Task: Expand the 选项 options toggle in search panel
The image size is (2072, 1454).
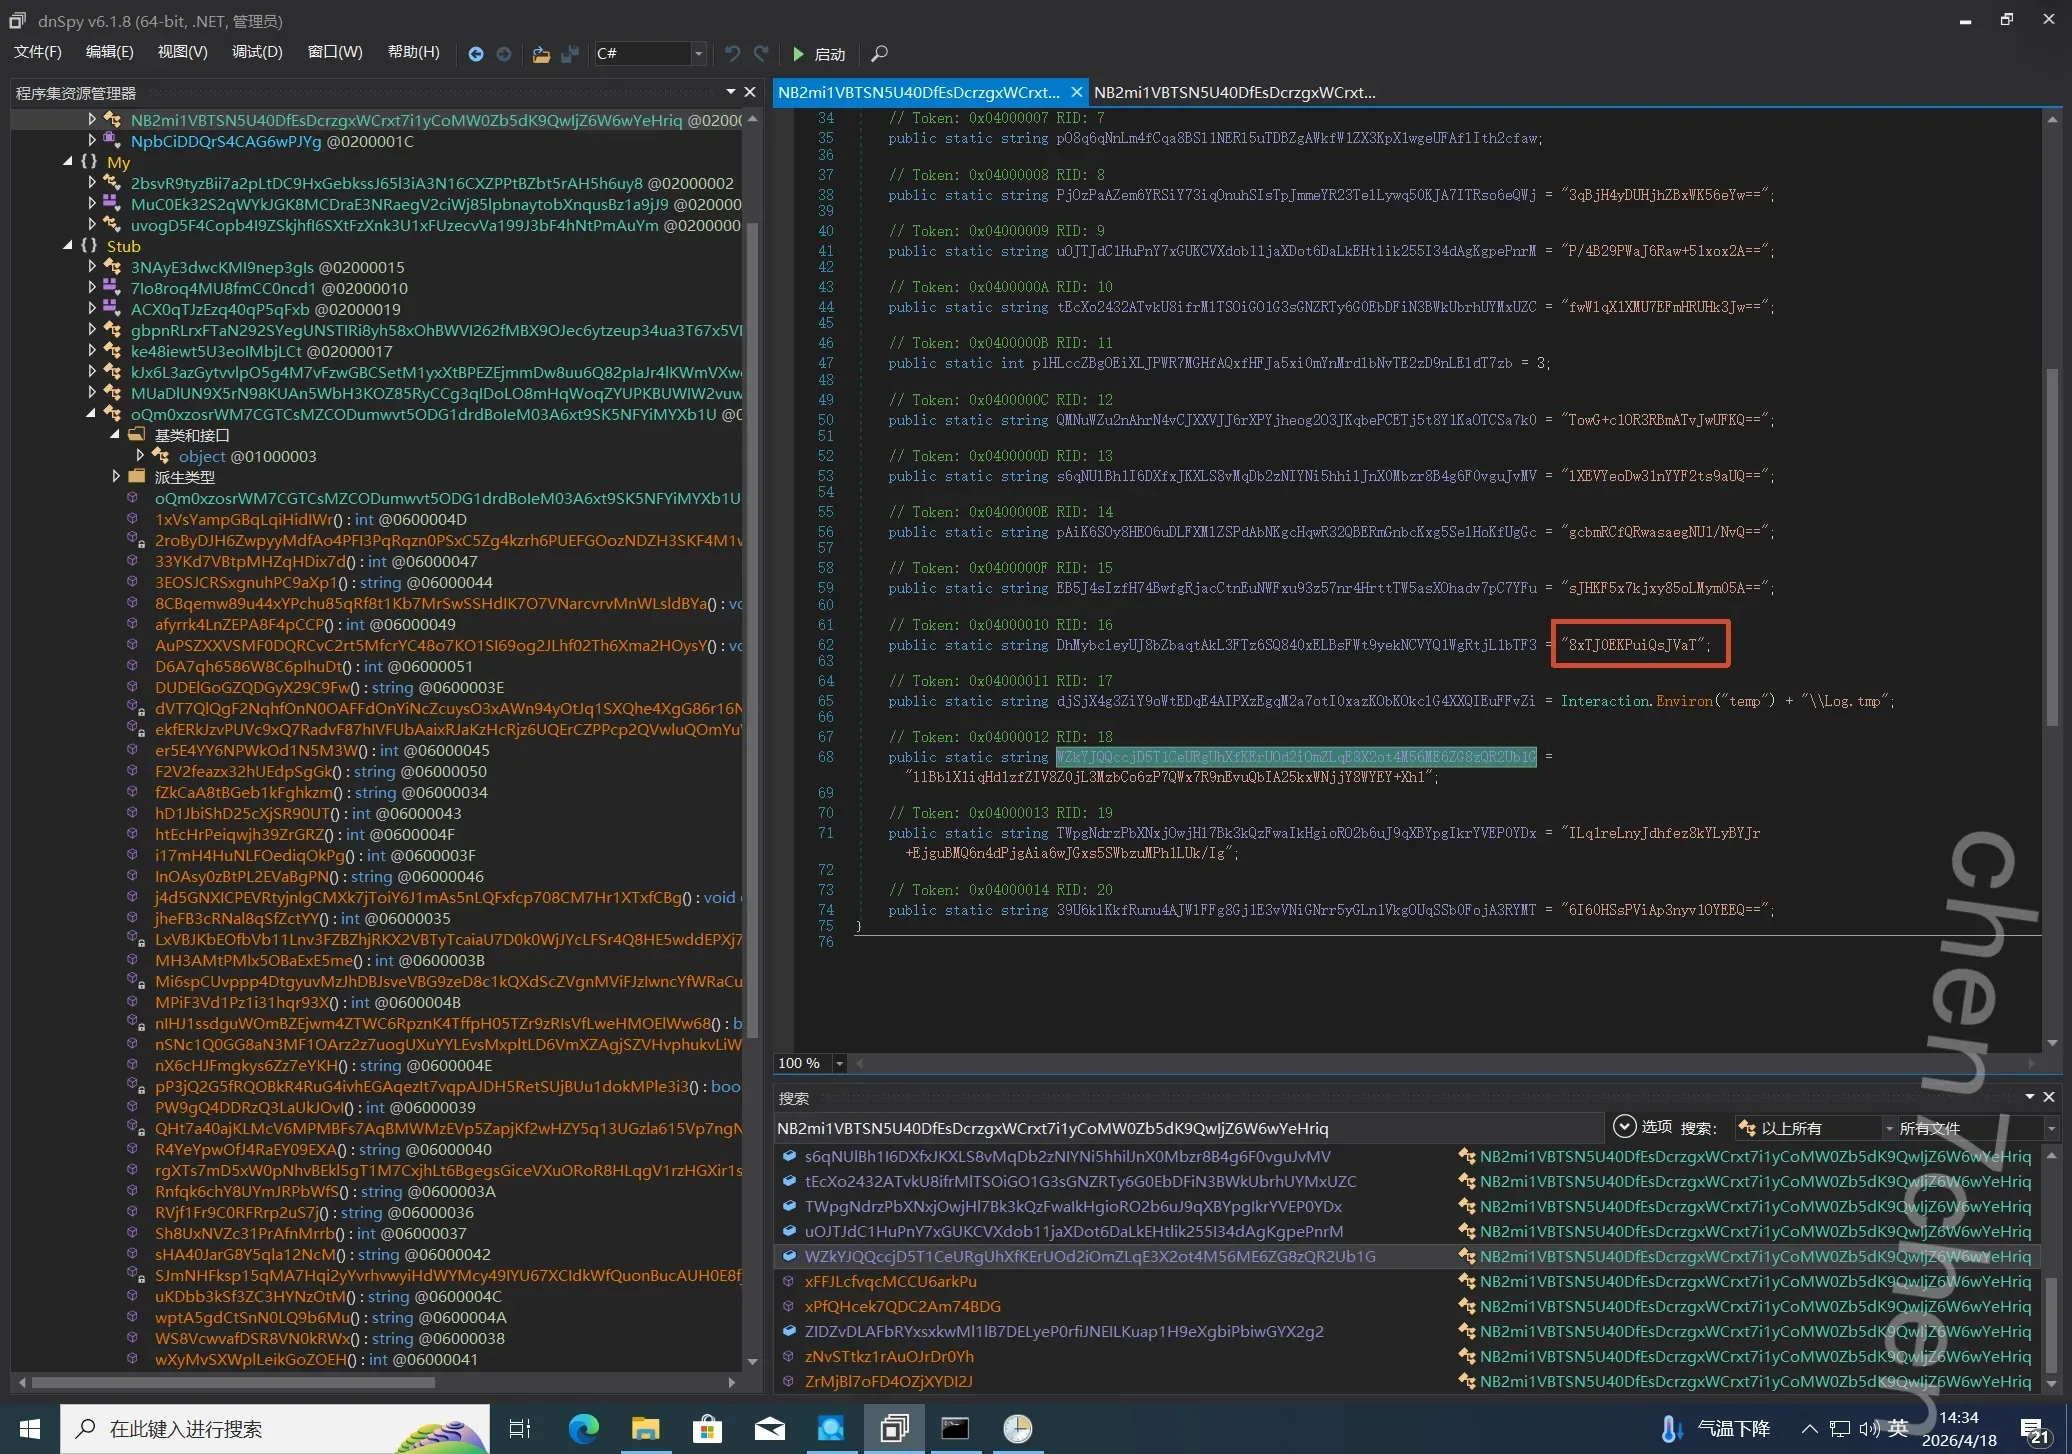Action: click(1625, 1127)
